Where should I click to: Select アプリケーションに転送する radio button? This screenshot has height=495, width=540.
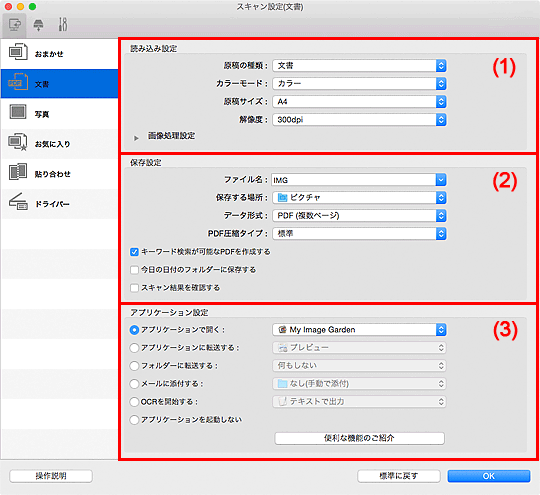(134, 348)
